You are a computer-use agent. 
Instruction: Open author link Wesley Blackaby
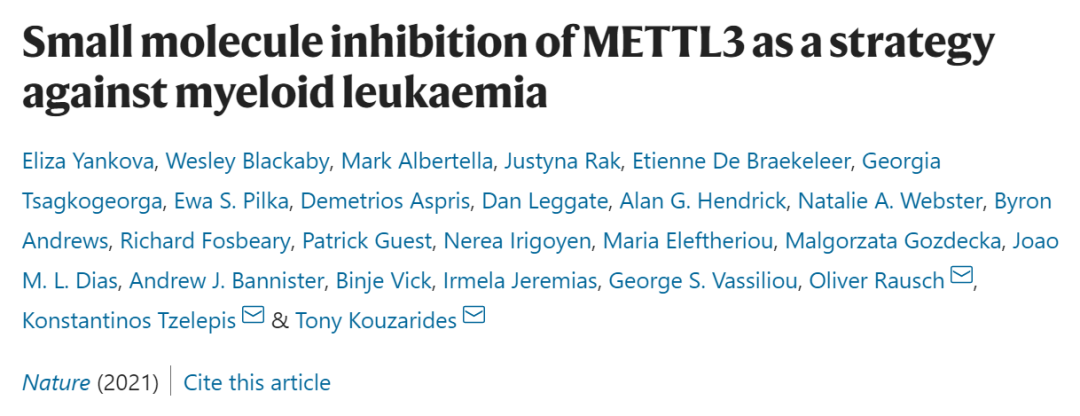pyautogui.click(x=248, y=161)
